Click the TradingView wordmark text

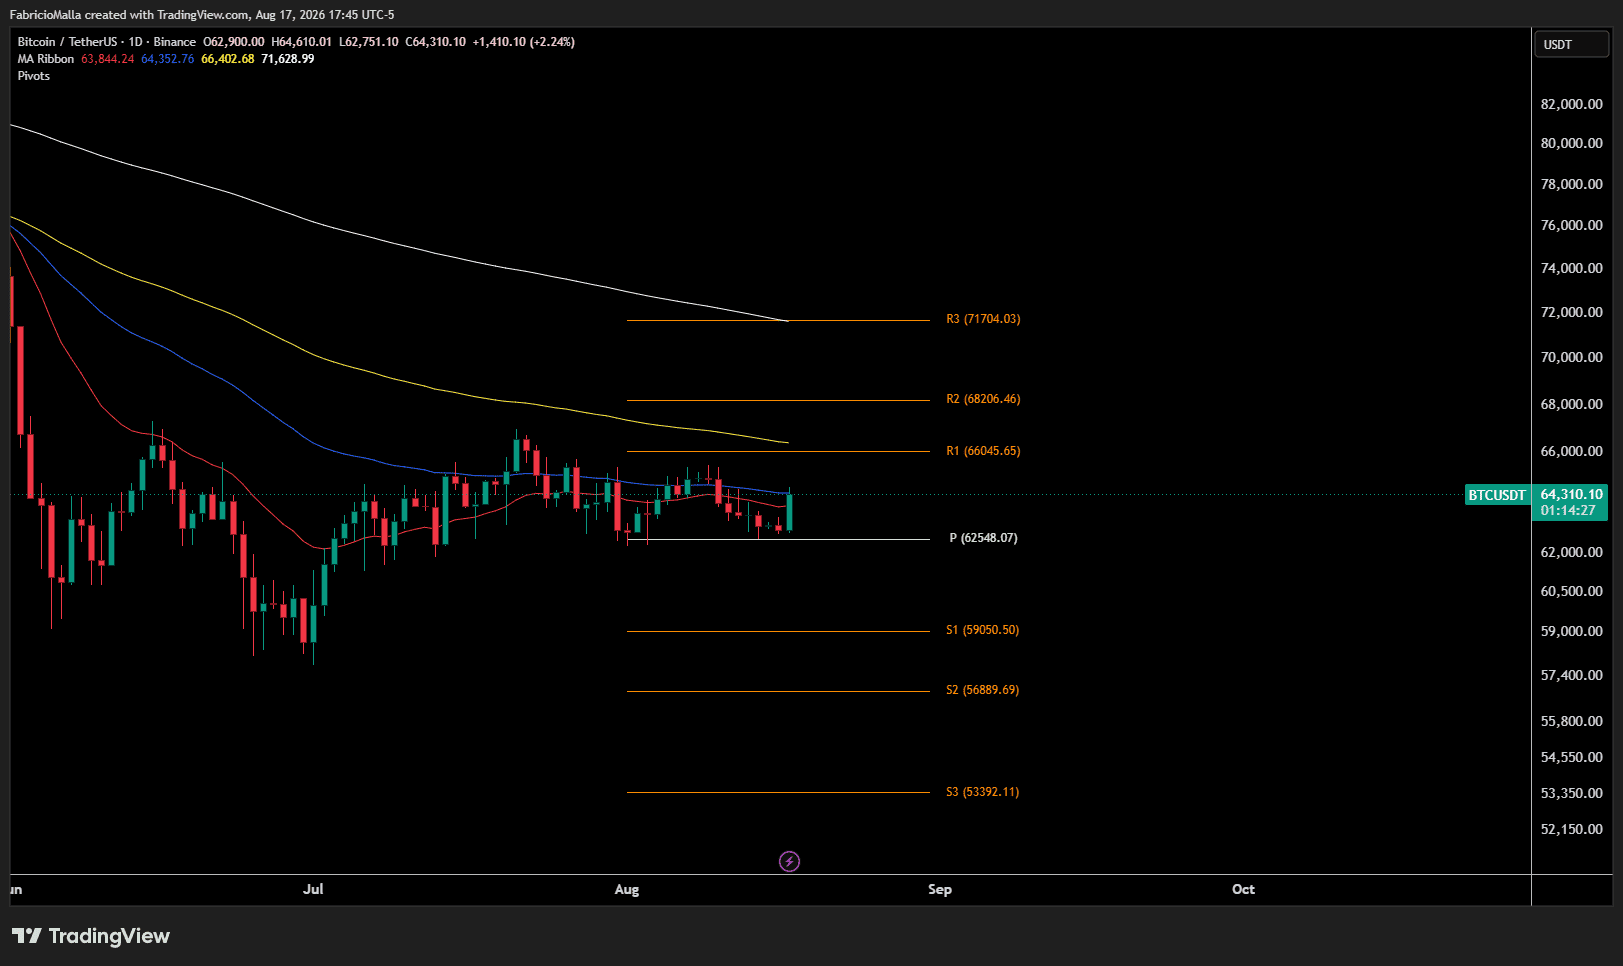(109, 936)
